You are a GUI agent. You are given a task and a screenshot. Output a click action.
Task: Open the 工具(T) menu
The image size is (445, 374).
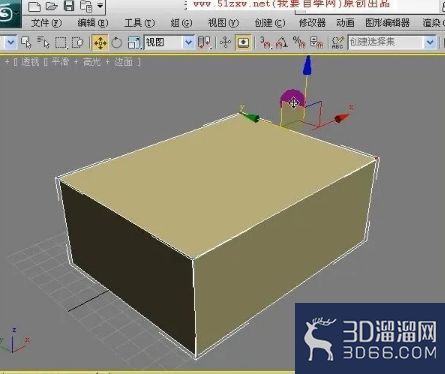(139, 23)
